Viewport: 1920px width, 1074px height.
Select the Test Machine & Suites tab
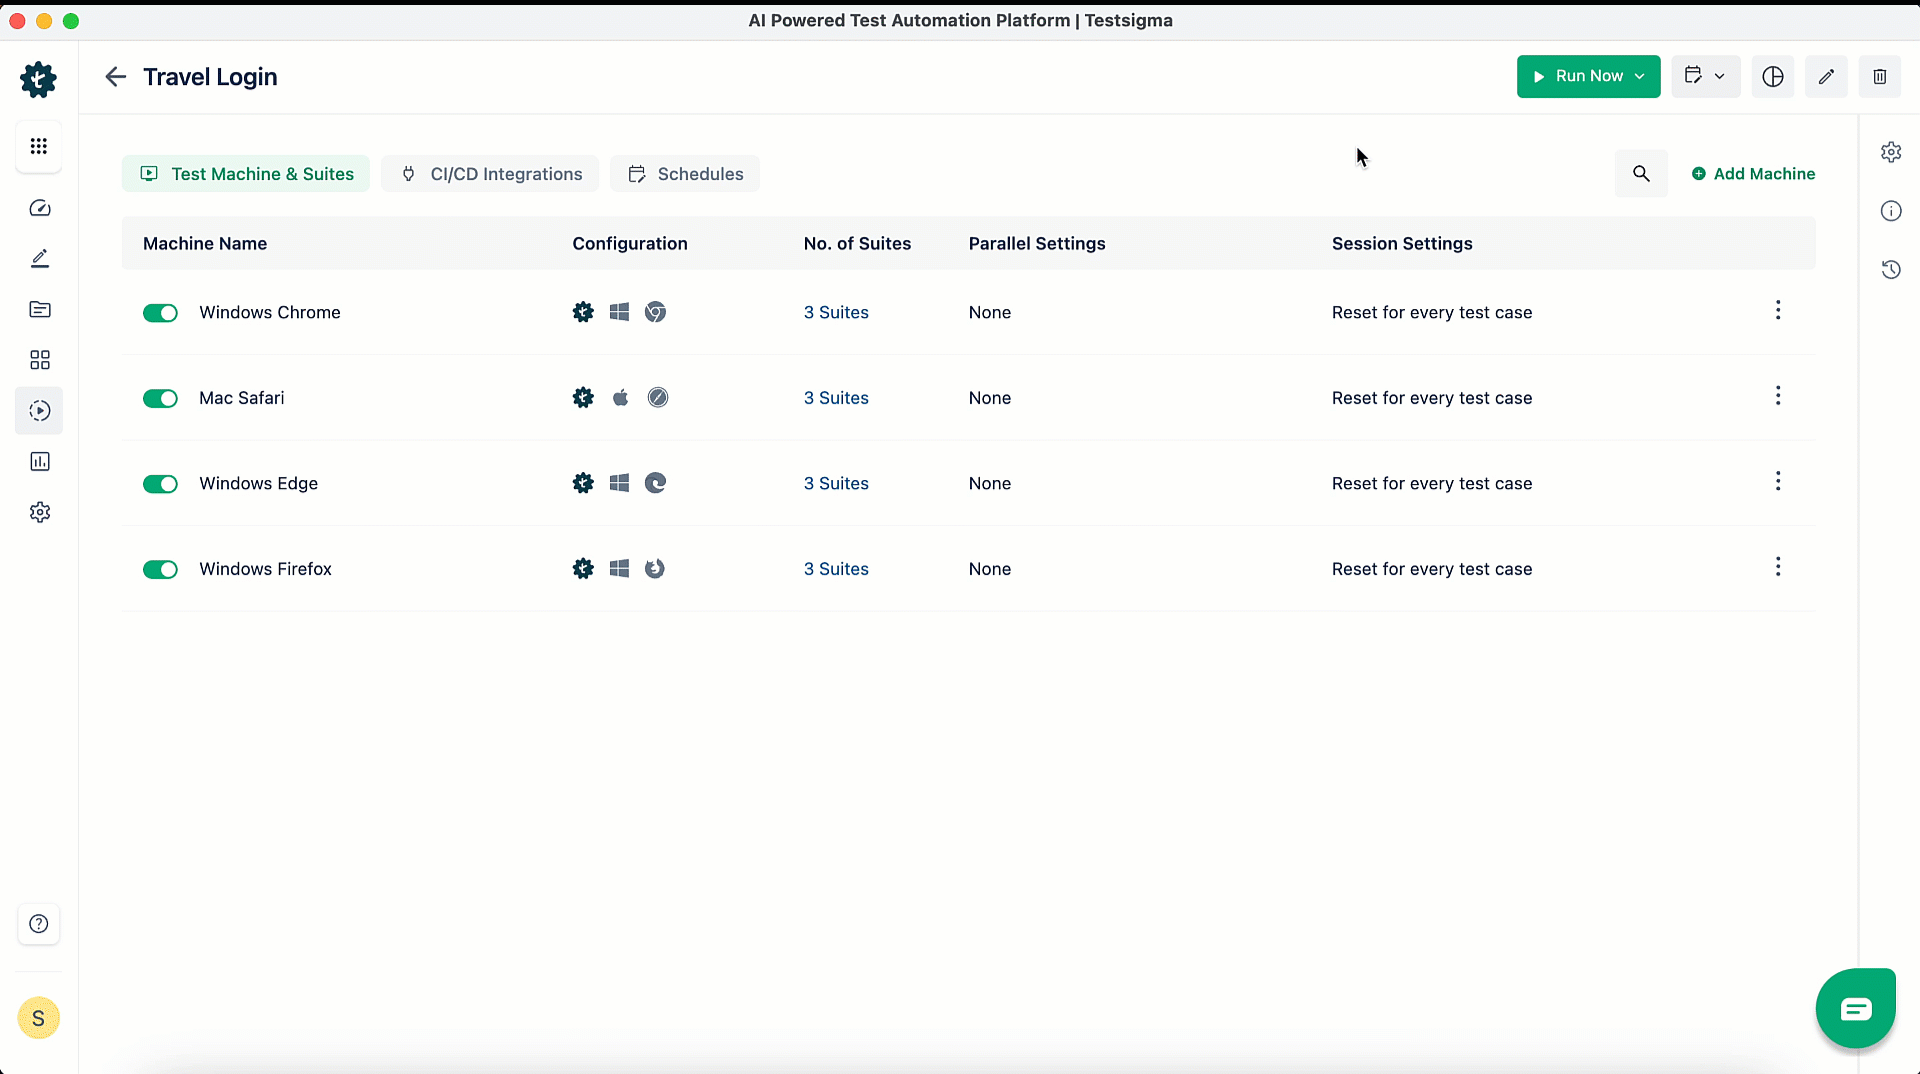tap(246, 174)
